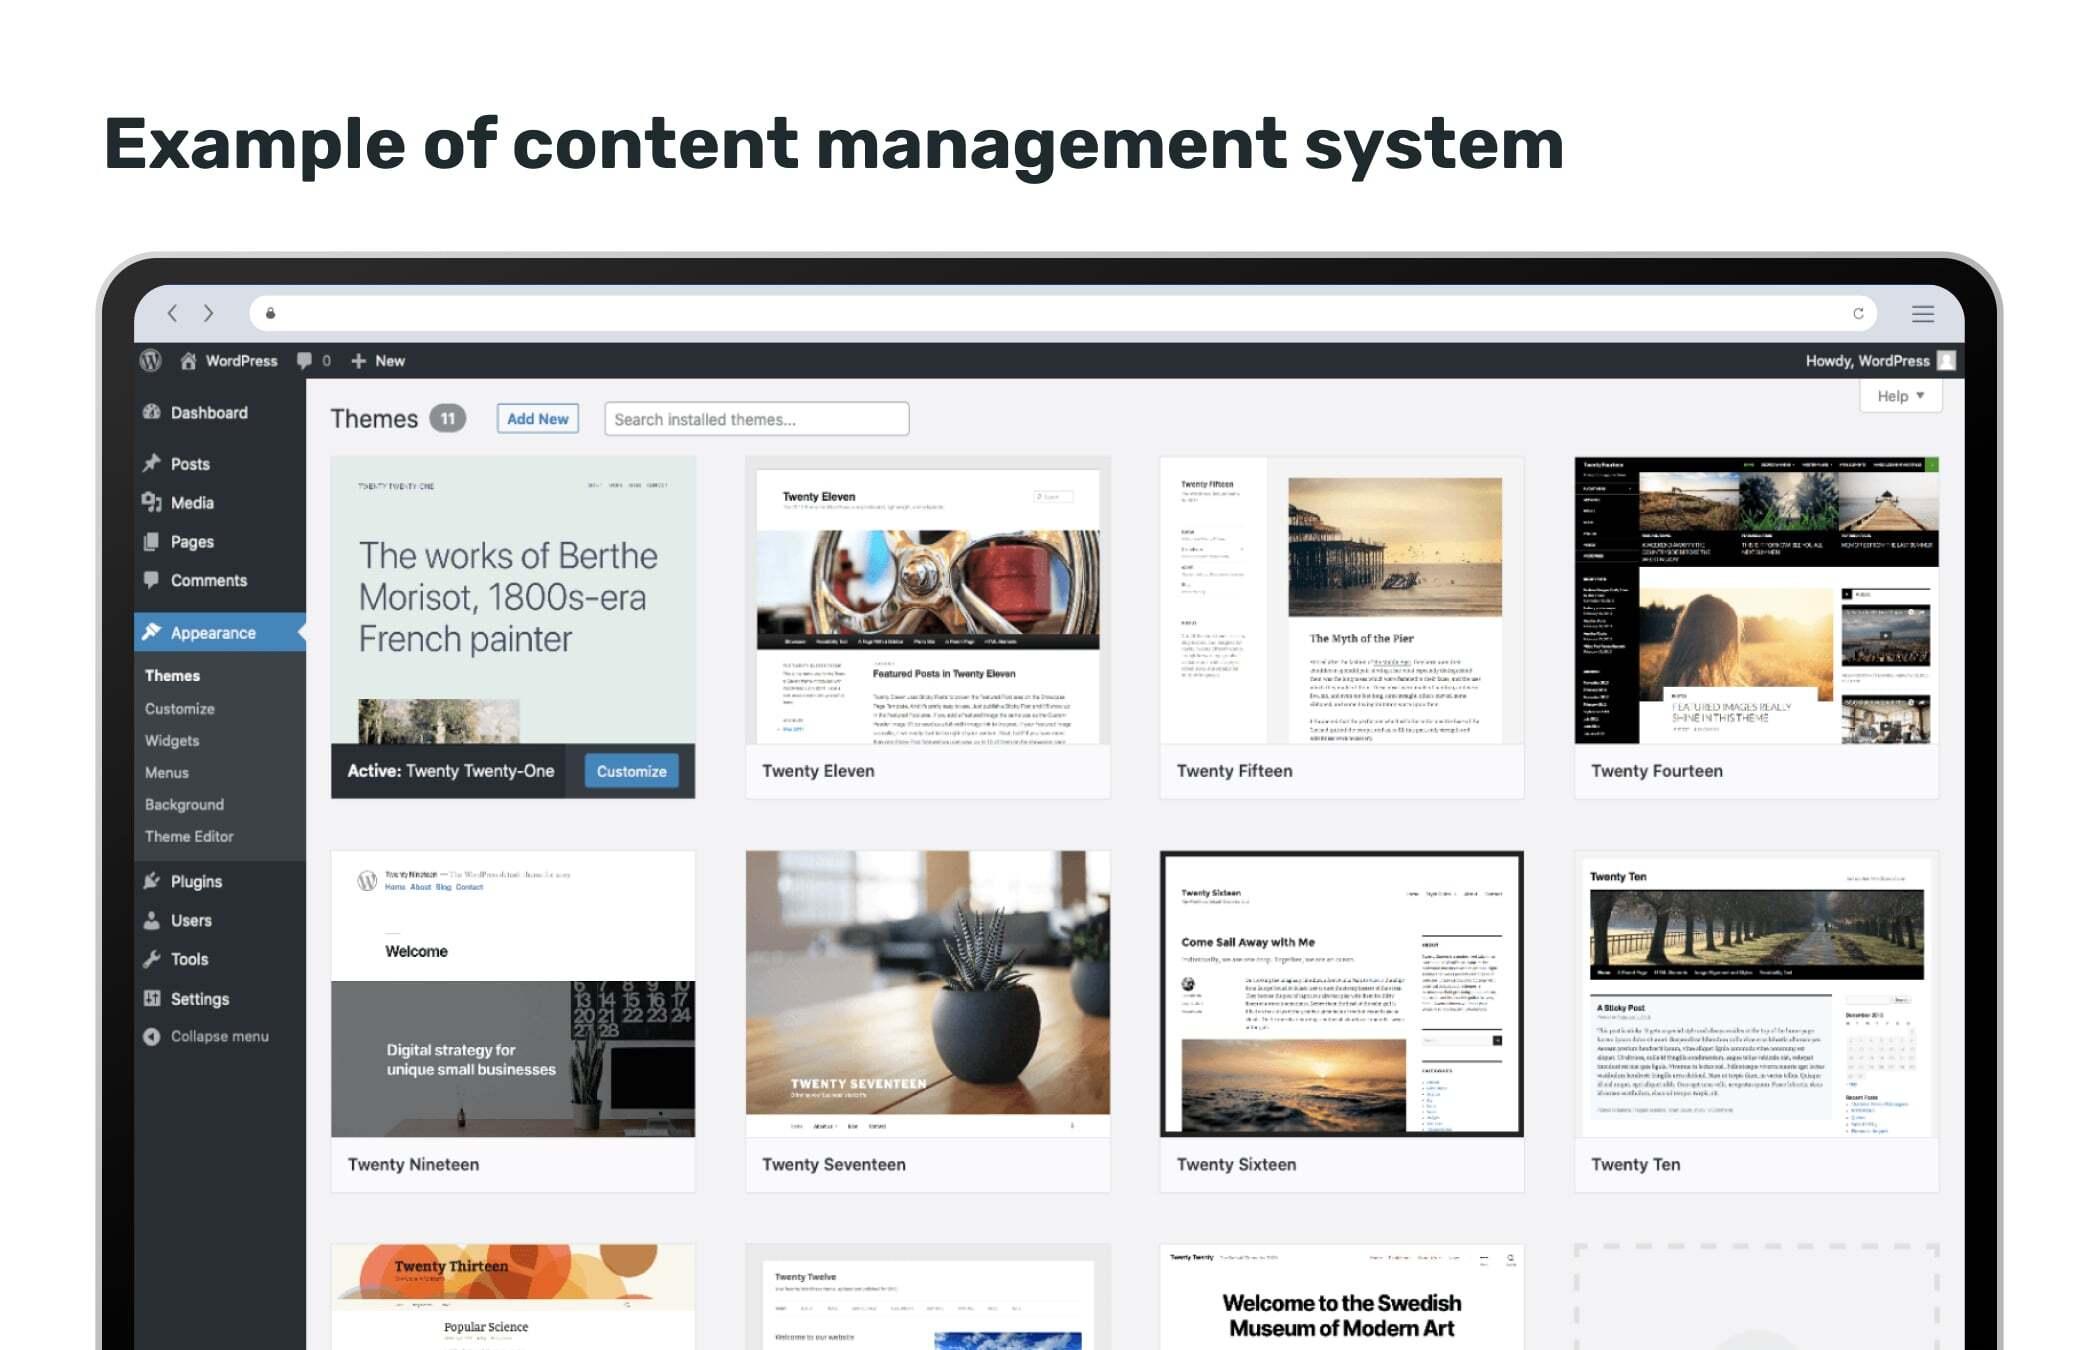2100x1350 pixels.
Task: Open Settings in the sidebar
Action: coord(199,999)
